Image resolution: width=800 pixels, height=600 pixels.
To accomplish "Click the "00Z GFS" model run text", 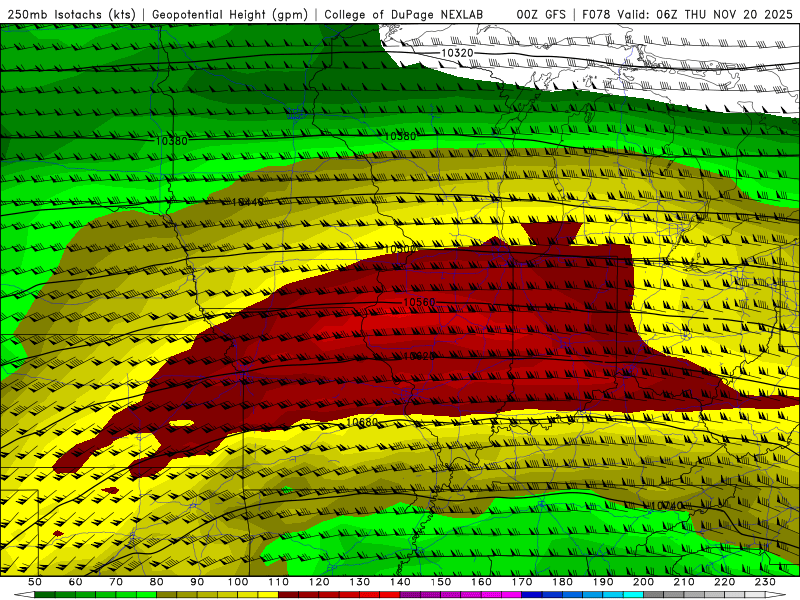I will pyautogui.click(x=541, y=14).
